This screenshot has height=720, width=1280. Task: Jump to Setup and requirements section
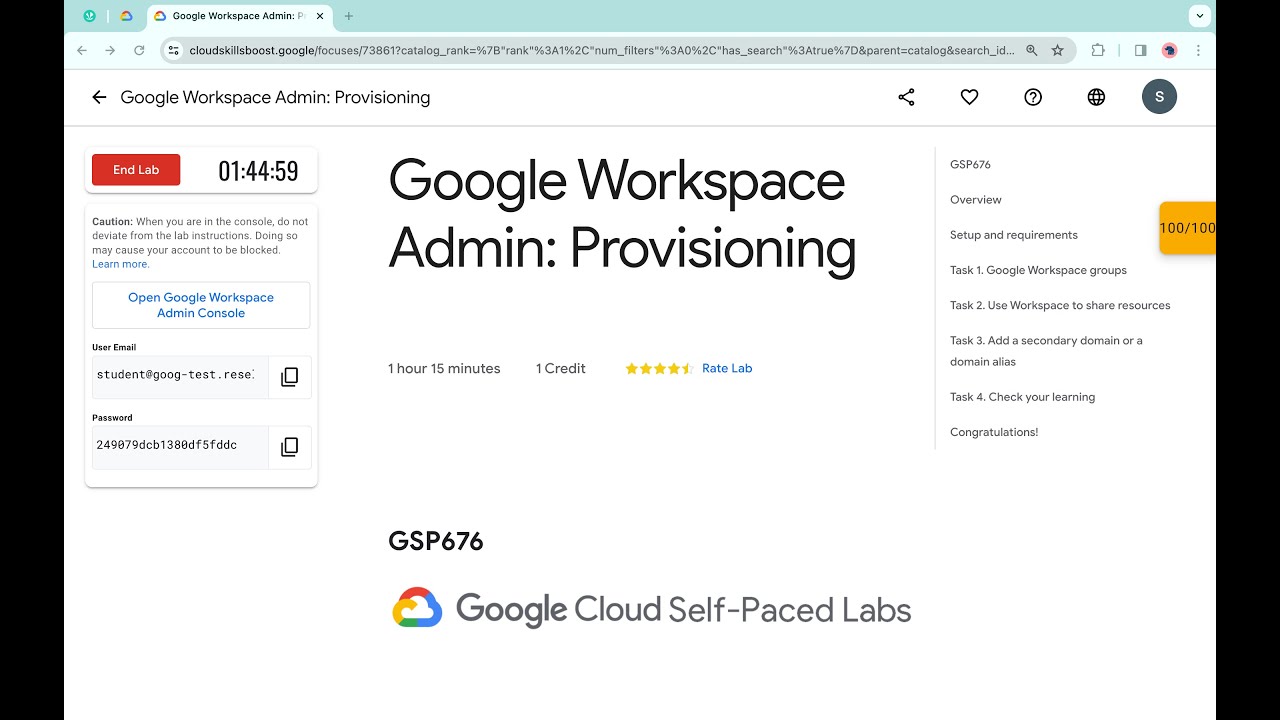click(x=1014, y=235)
